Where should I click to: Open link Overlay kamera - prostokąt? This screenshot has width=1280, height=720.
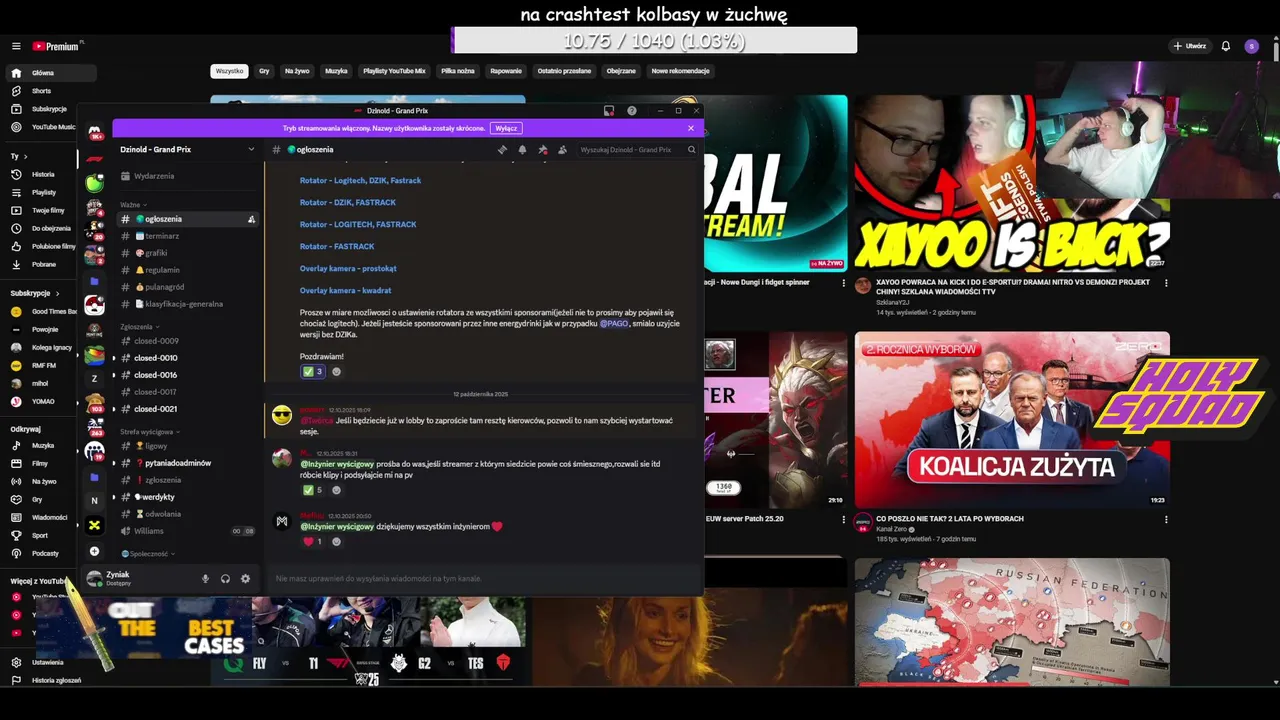(x=348, y=268)
